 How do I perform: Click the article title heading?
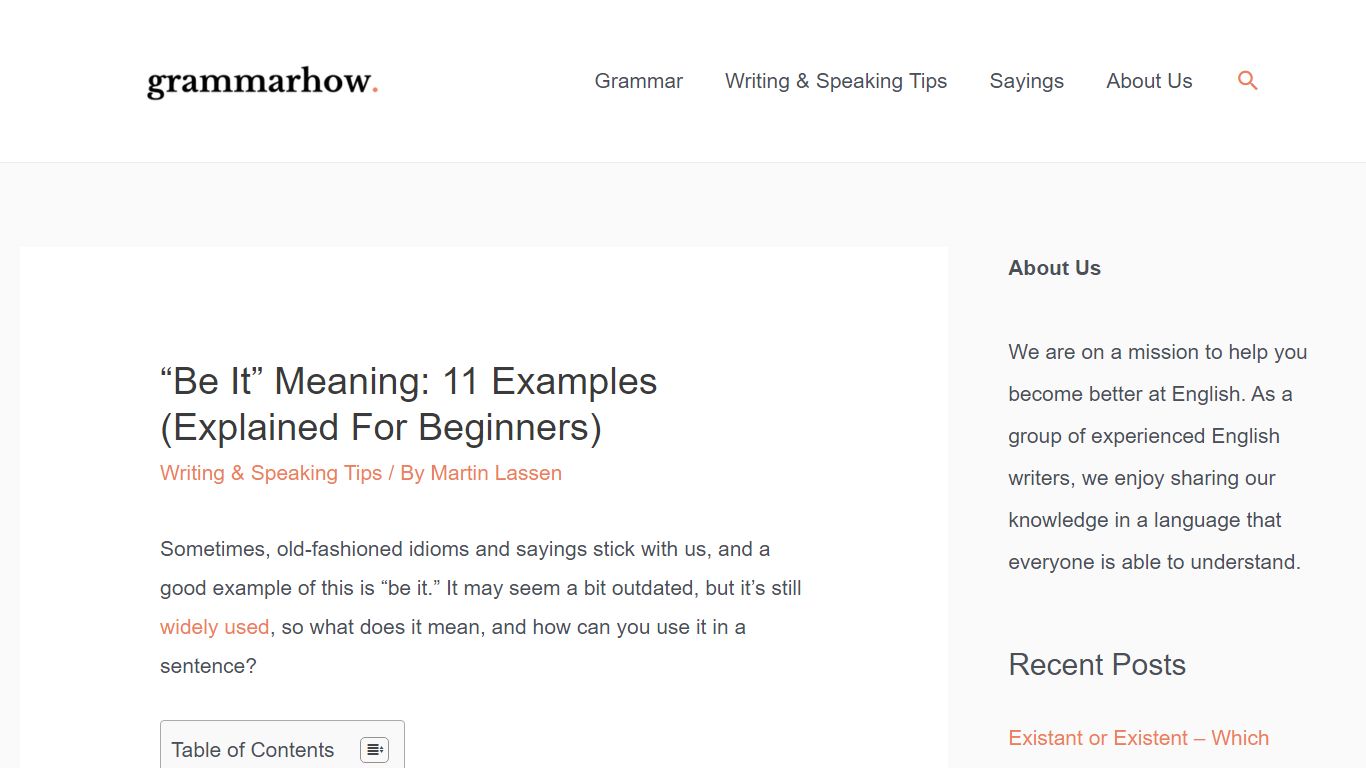[x=408, y=404]
